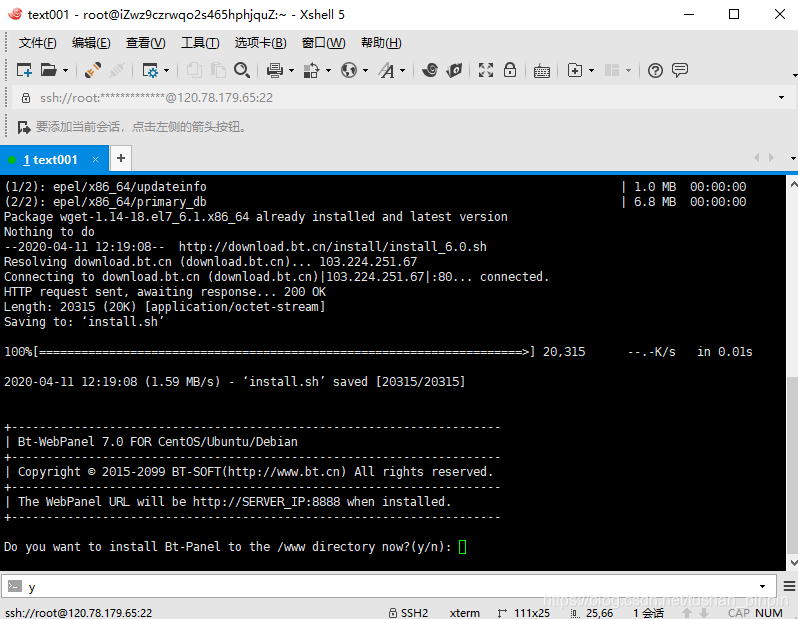The height and width of the screenshot is (619, 798).
Task: Click the Find magnifier icon
Action: (x=242, y=70)
